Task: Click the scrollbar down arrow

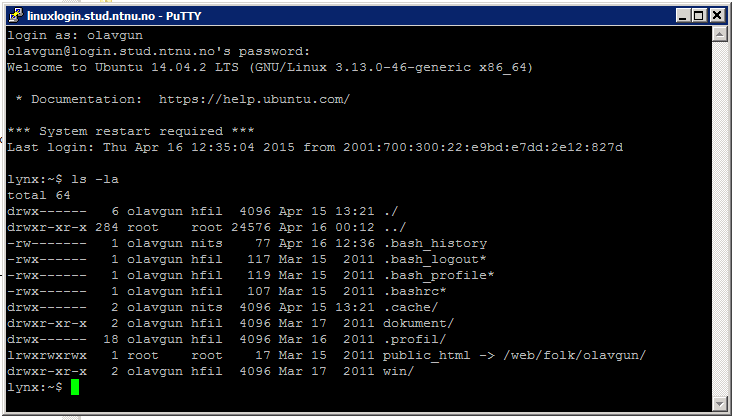Action: 719,403
